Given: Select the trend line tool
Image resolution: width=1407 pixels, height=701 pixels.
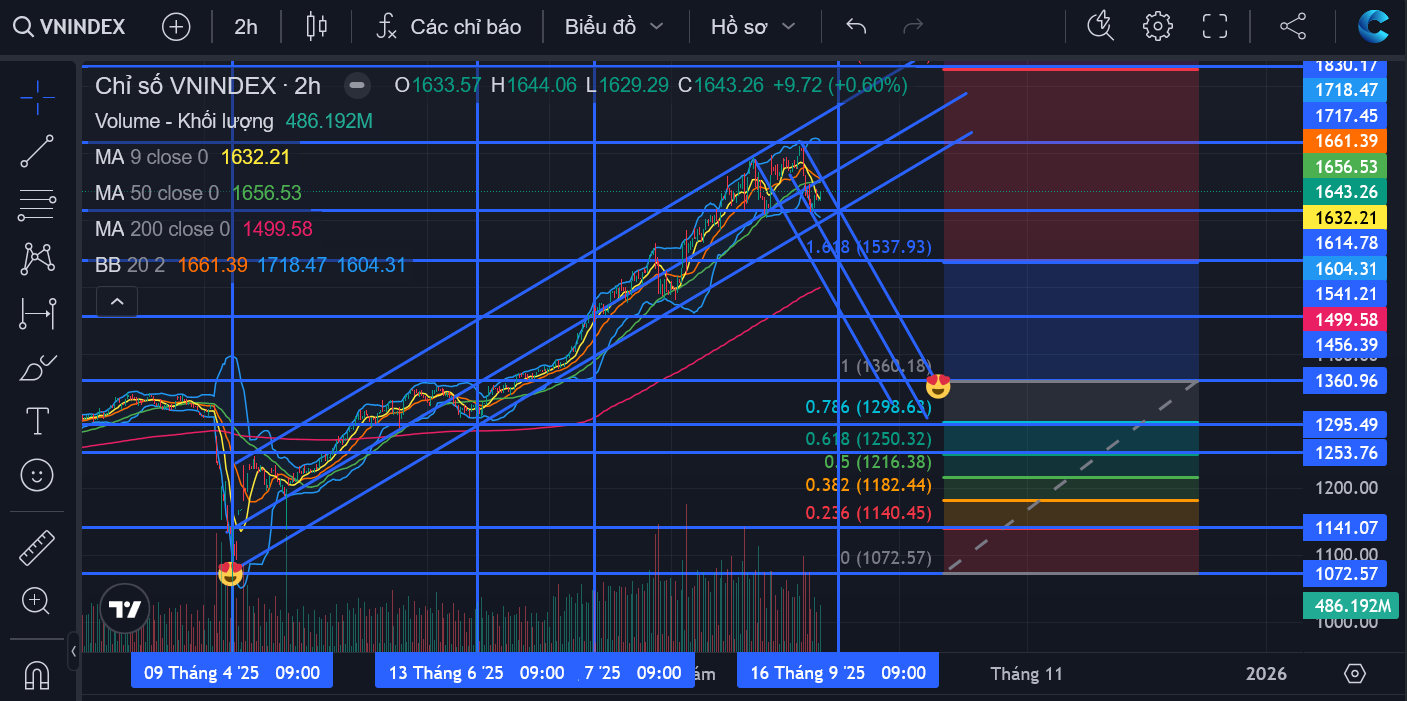Looking at the screenshot, I should [x=37, y=152].
